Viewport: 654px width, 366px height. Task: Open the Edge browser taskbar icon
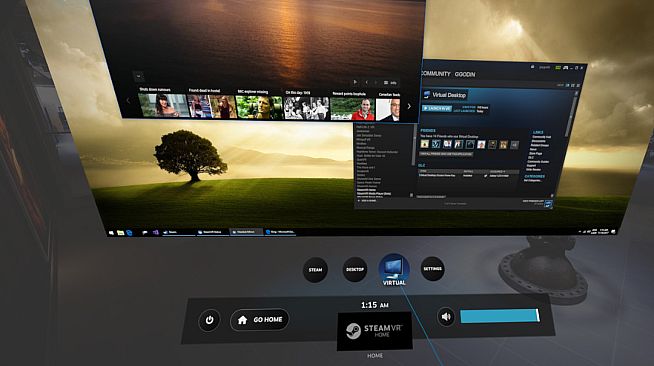click(x=129, y=233)
